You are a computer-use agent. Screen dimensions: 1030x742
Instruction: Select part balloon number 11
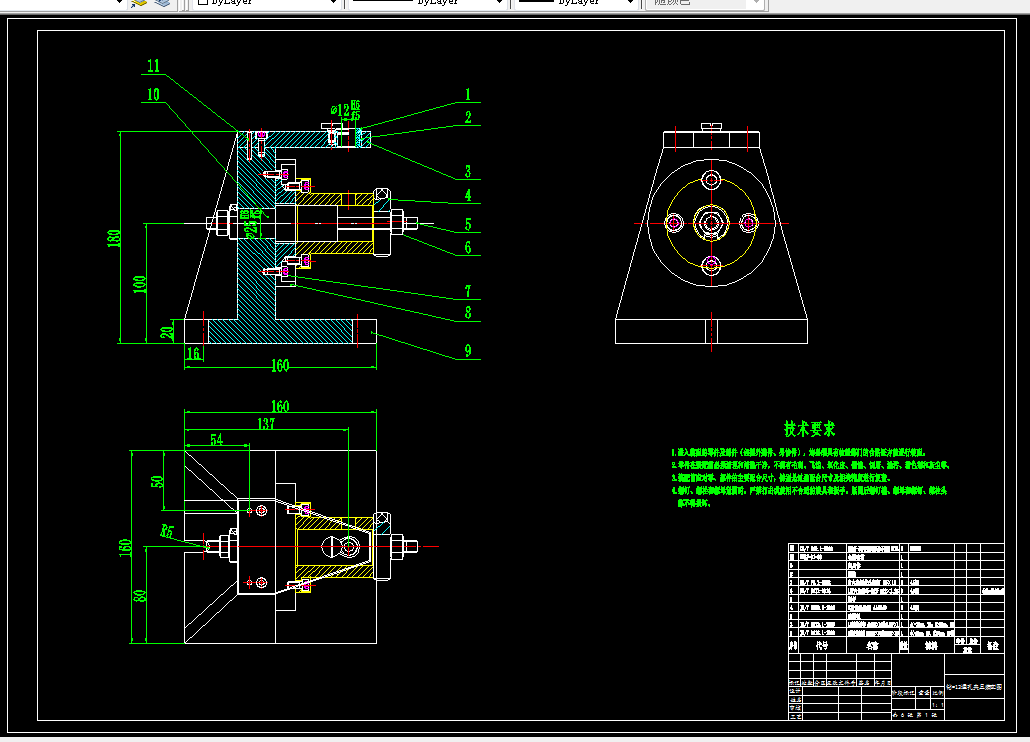tap(153, 66)
